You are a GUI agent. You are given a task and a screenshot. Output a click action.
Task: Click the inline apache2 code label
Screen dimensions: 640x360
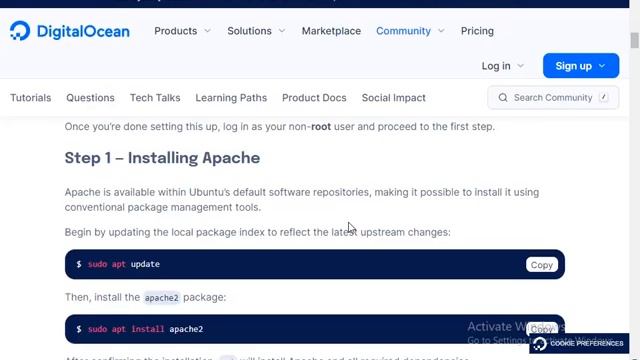pos(162,298)
